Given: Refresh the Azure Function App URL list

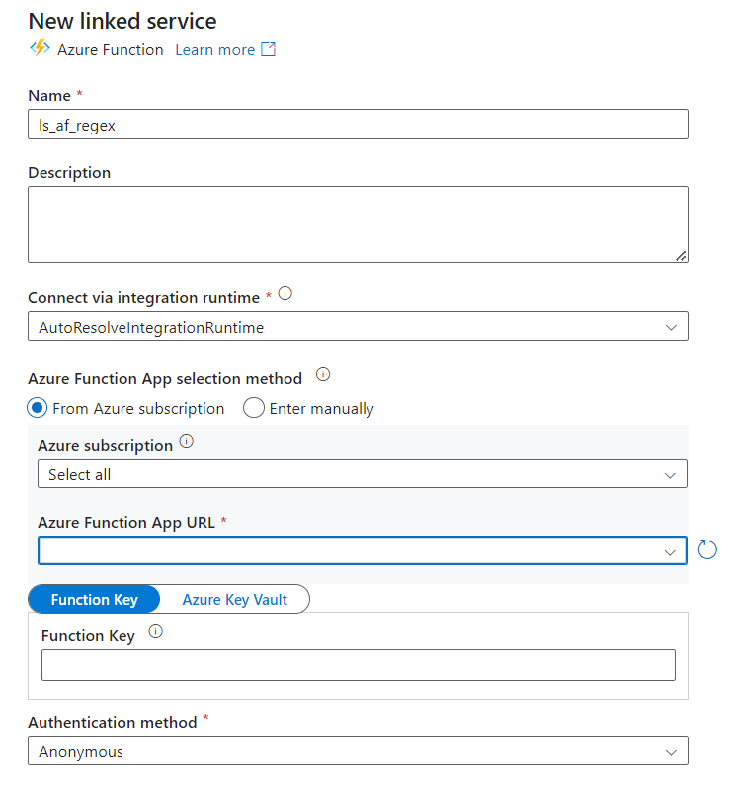Looking at the screenshot, I should point(707,549).
